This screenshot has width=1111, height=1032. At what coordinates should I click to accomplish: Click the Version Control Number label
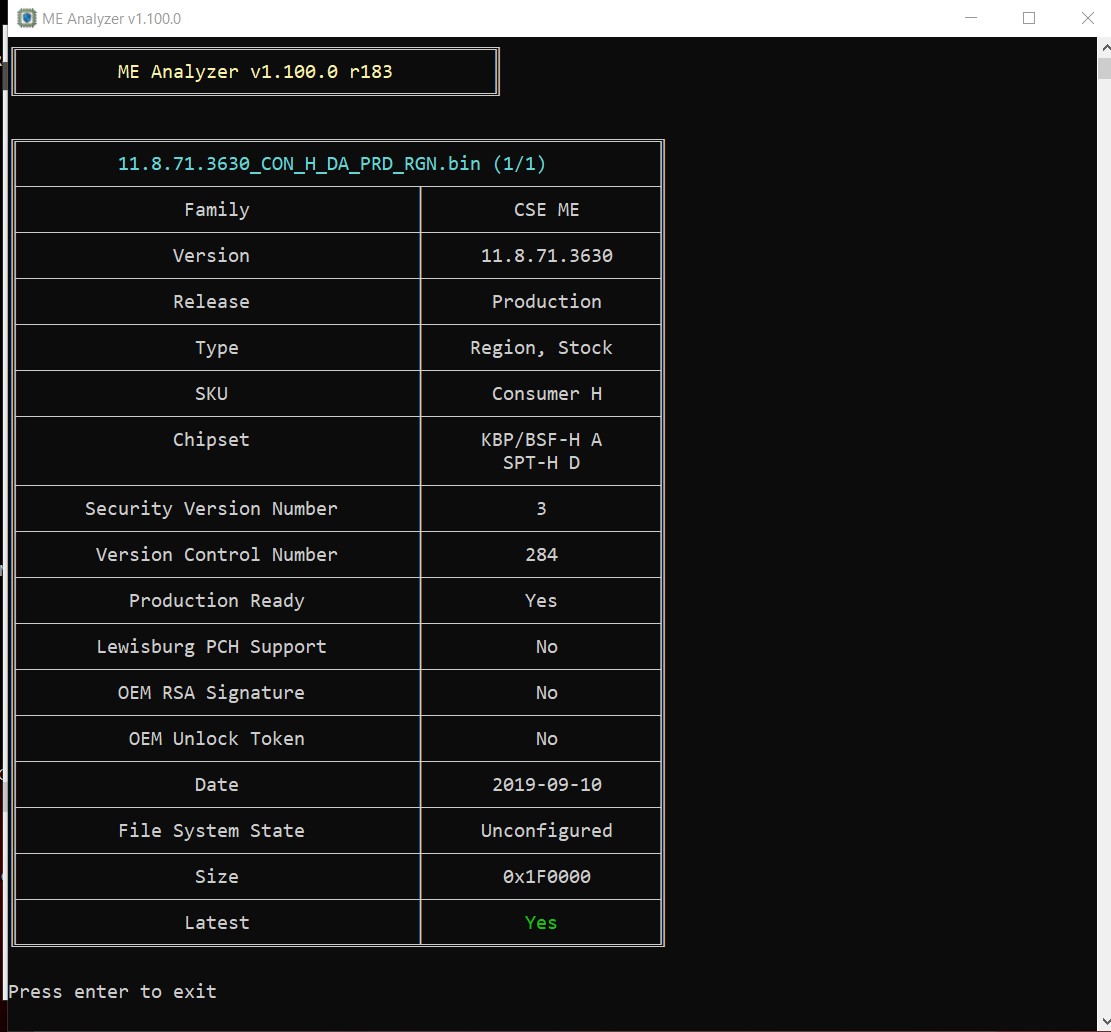(x=217, y=555)
